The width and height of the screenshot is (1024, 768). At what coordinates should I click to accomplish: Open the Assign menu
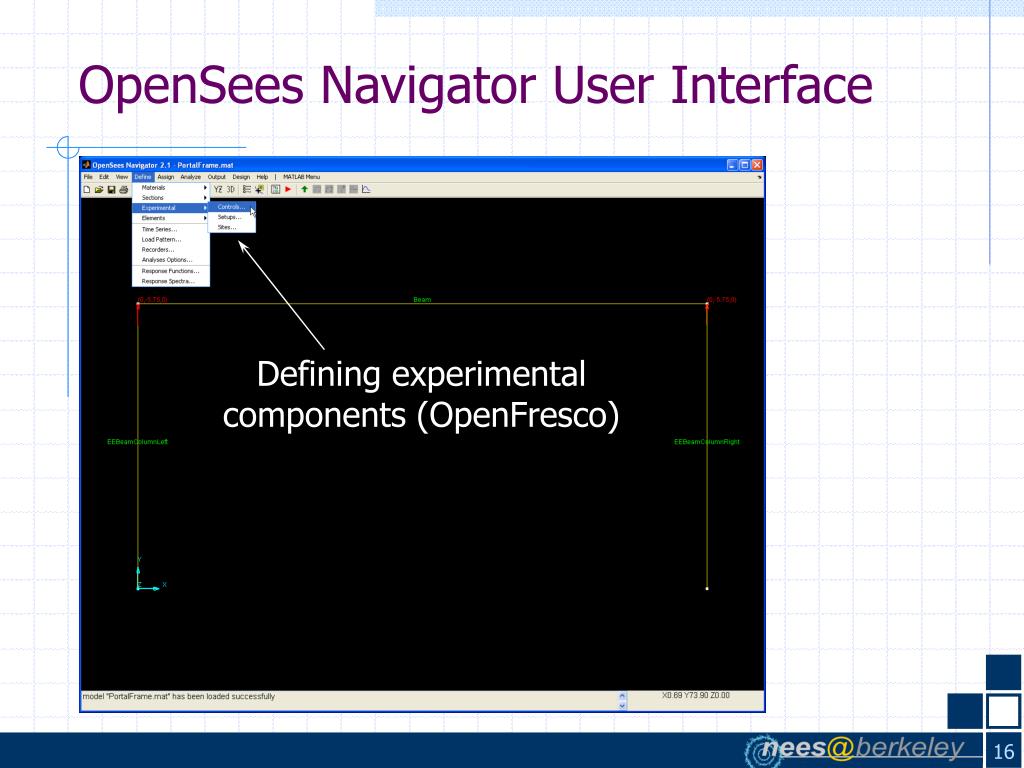click(x=166, y=177)
